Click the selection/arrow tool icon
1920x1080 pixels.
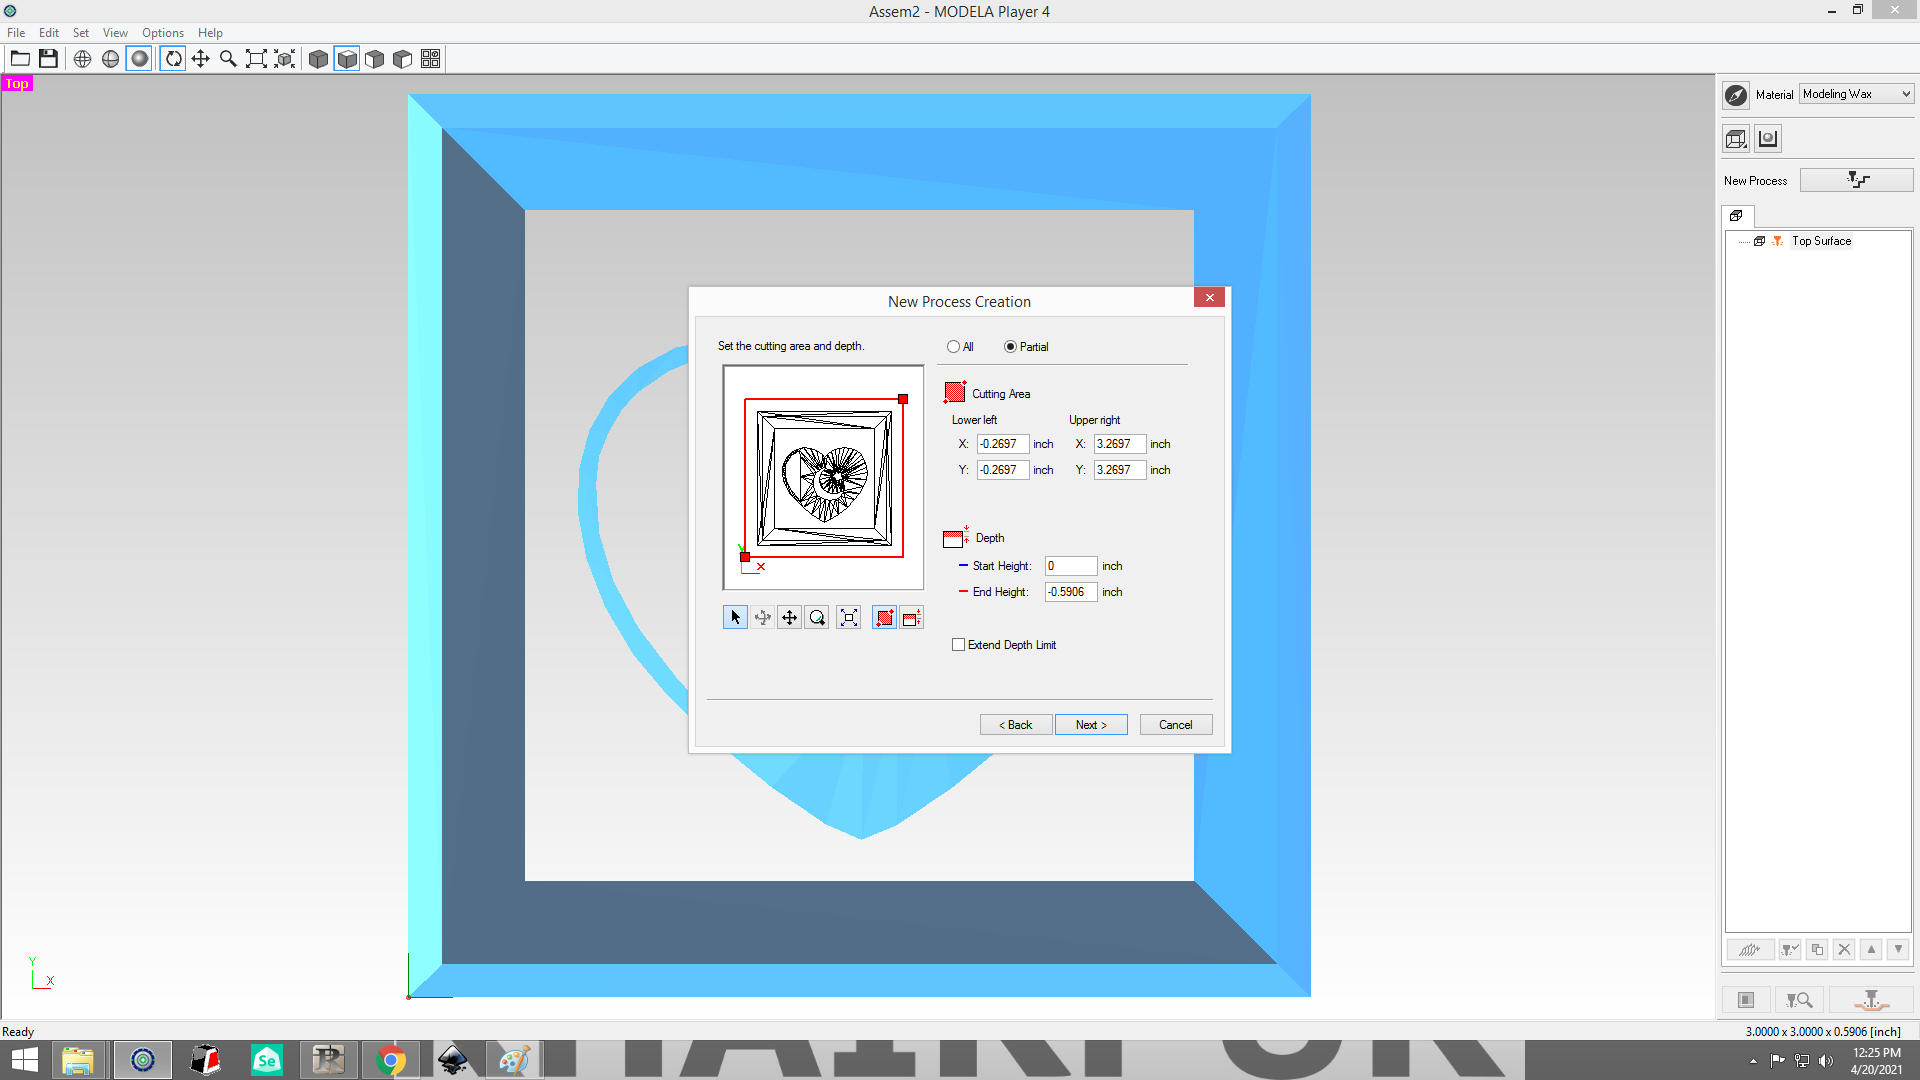pos(736,617)
